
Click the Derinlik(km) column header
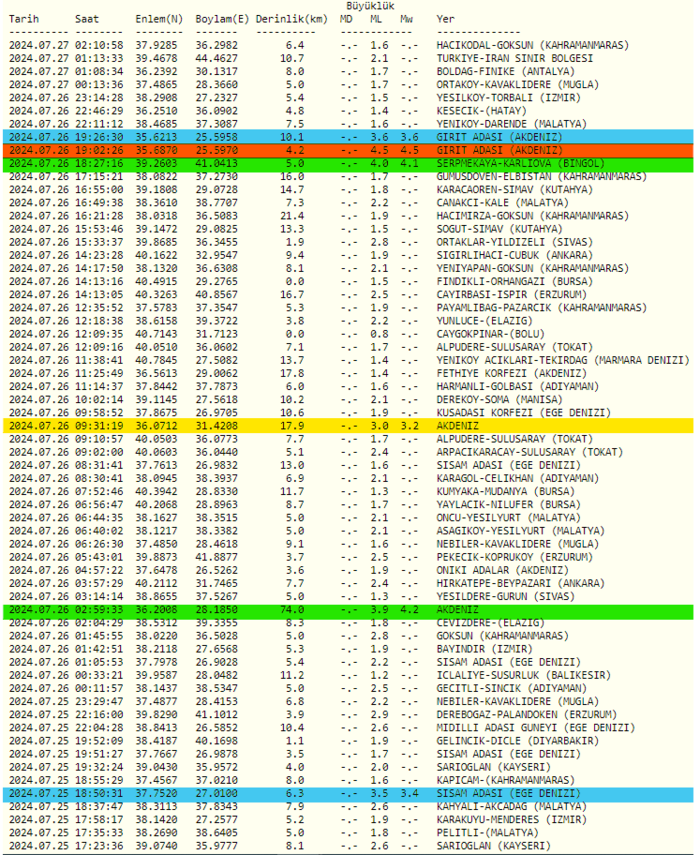[291, 19]
